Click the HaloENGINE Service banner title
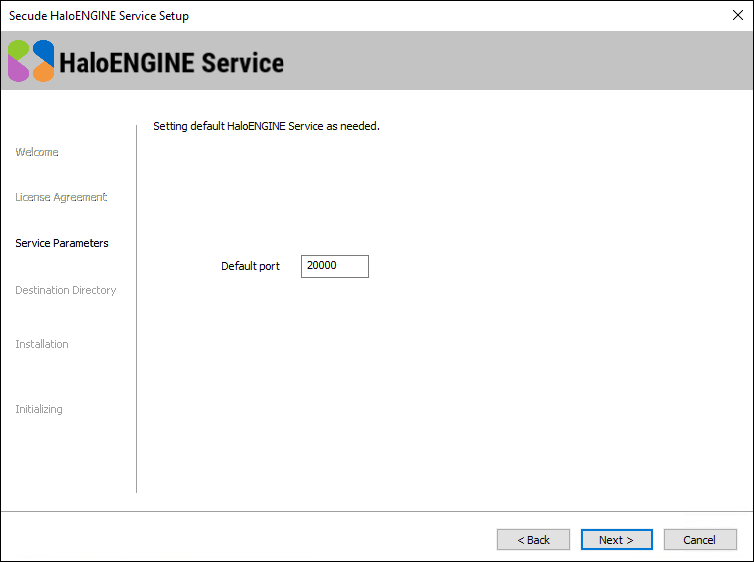This screenshot has height=562, width=754. click(x=171, y=62)
